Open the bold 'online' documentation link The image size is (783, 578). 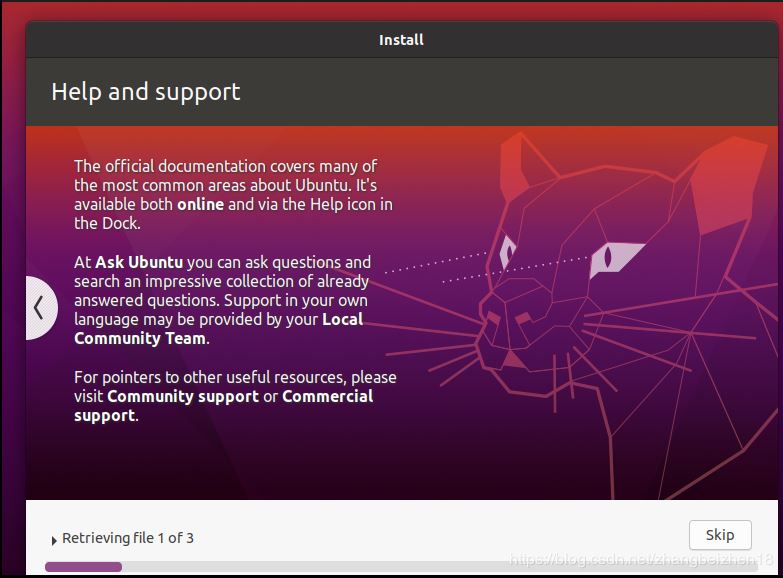pos(201,205)
